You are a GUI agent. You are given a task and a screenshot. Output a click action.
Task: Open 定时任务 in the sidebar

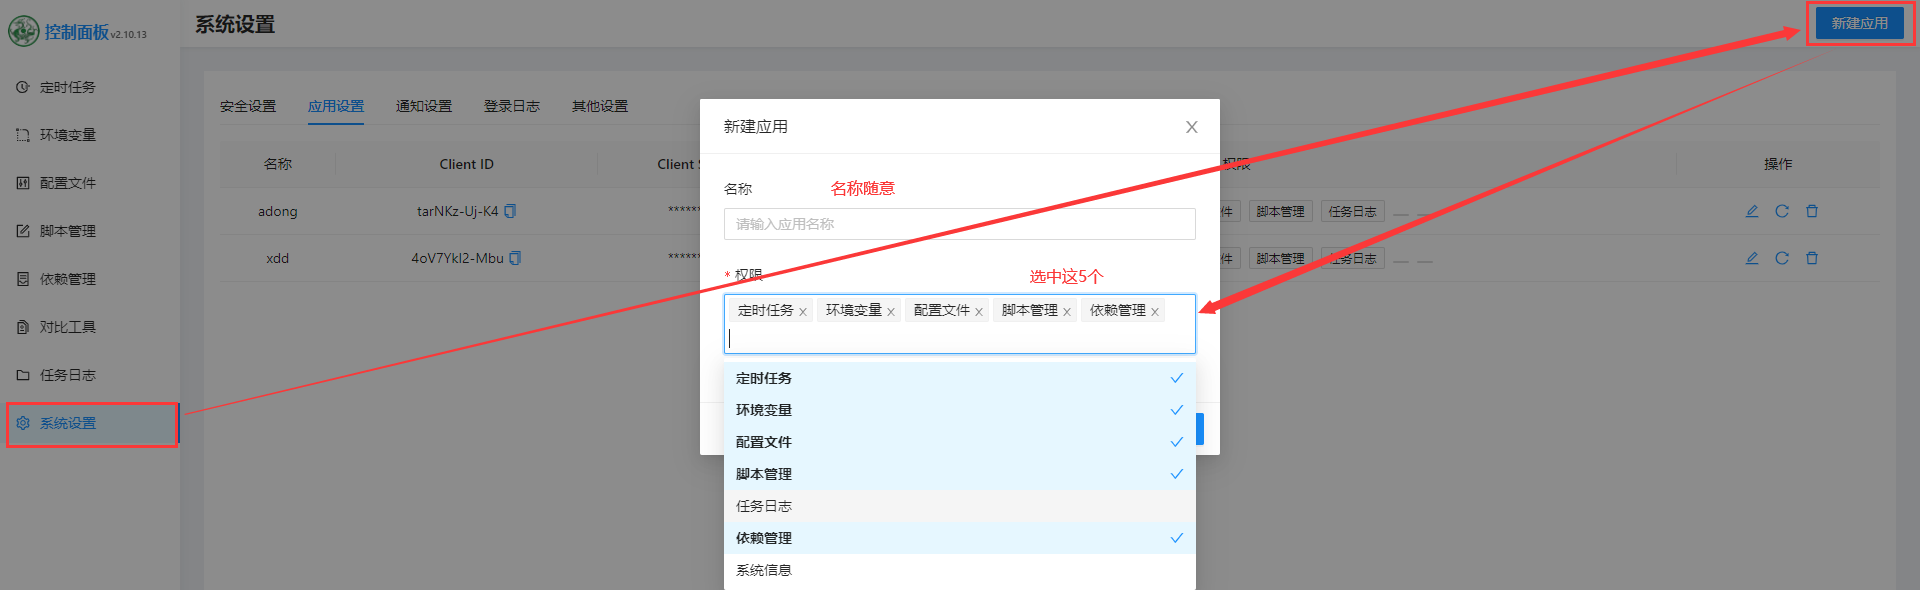[68, 87]
